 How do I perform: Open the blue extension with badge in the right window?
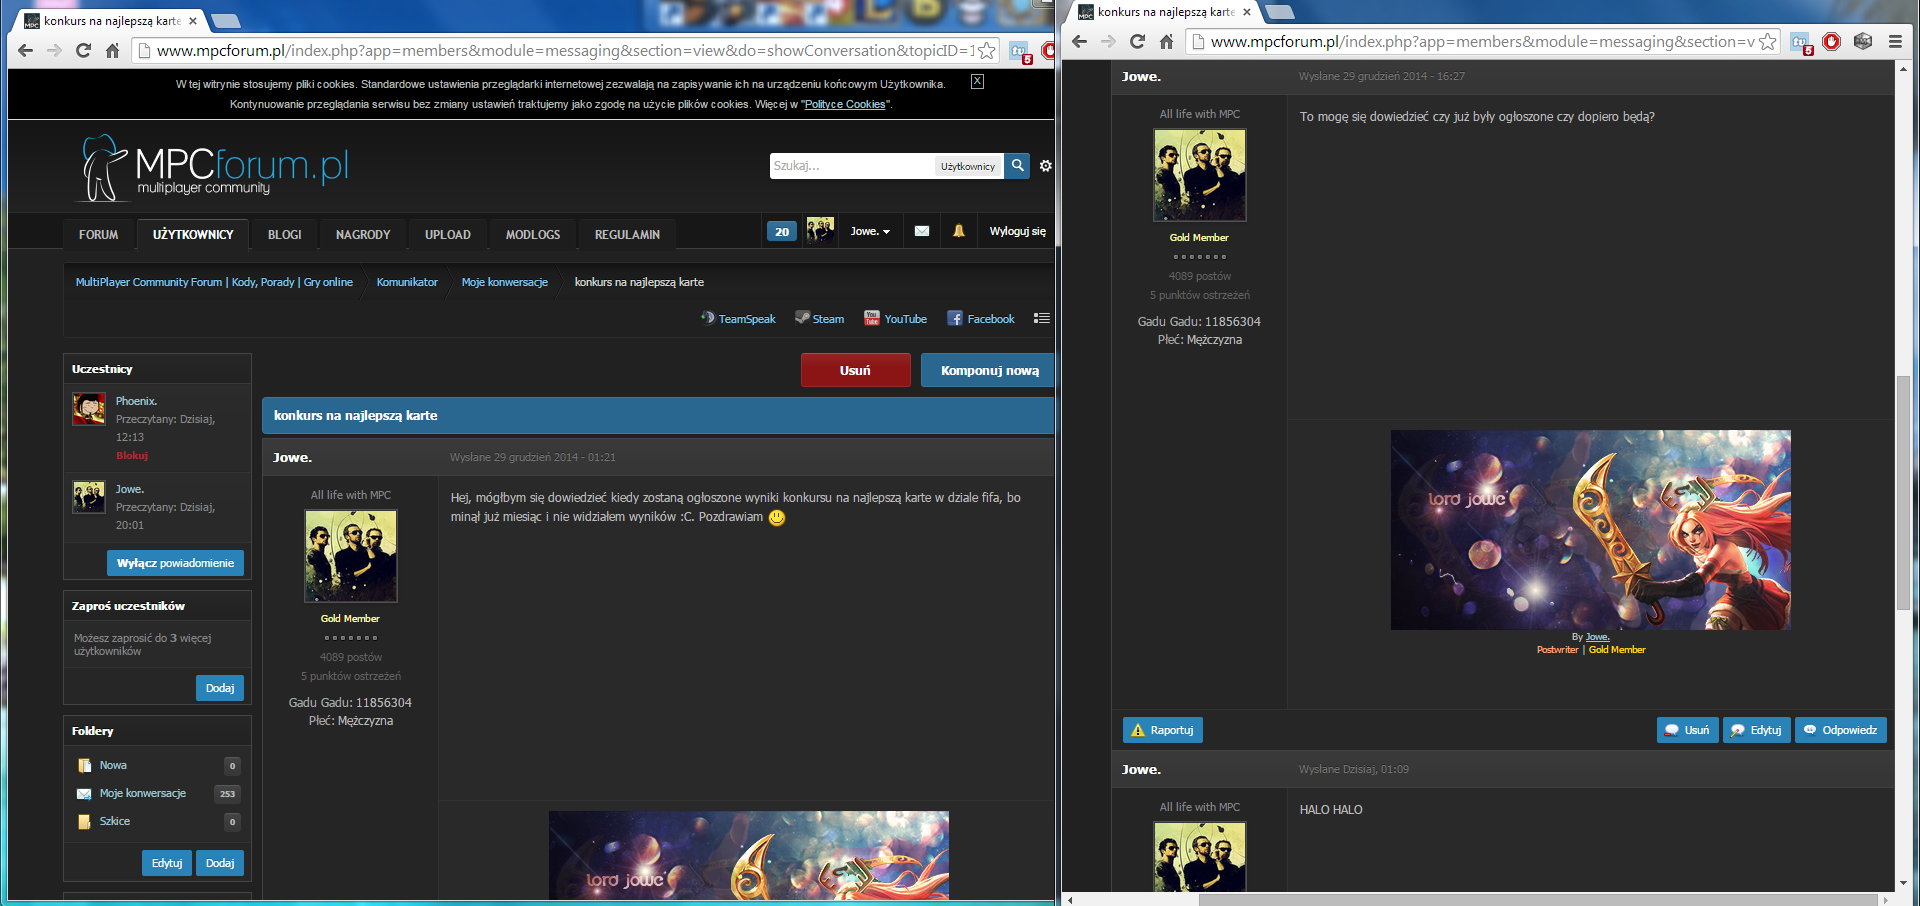click(x=1801, y=43)
